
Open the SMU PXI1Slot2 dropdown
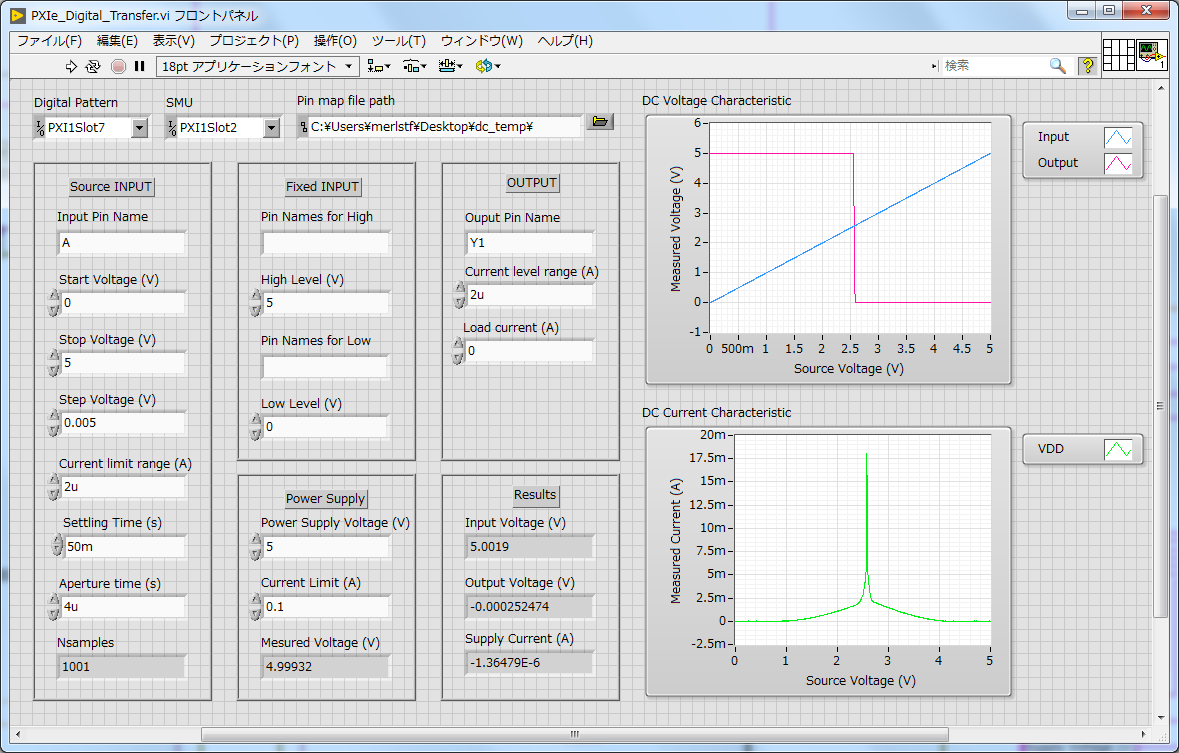(272, 128)
